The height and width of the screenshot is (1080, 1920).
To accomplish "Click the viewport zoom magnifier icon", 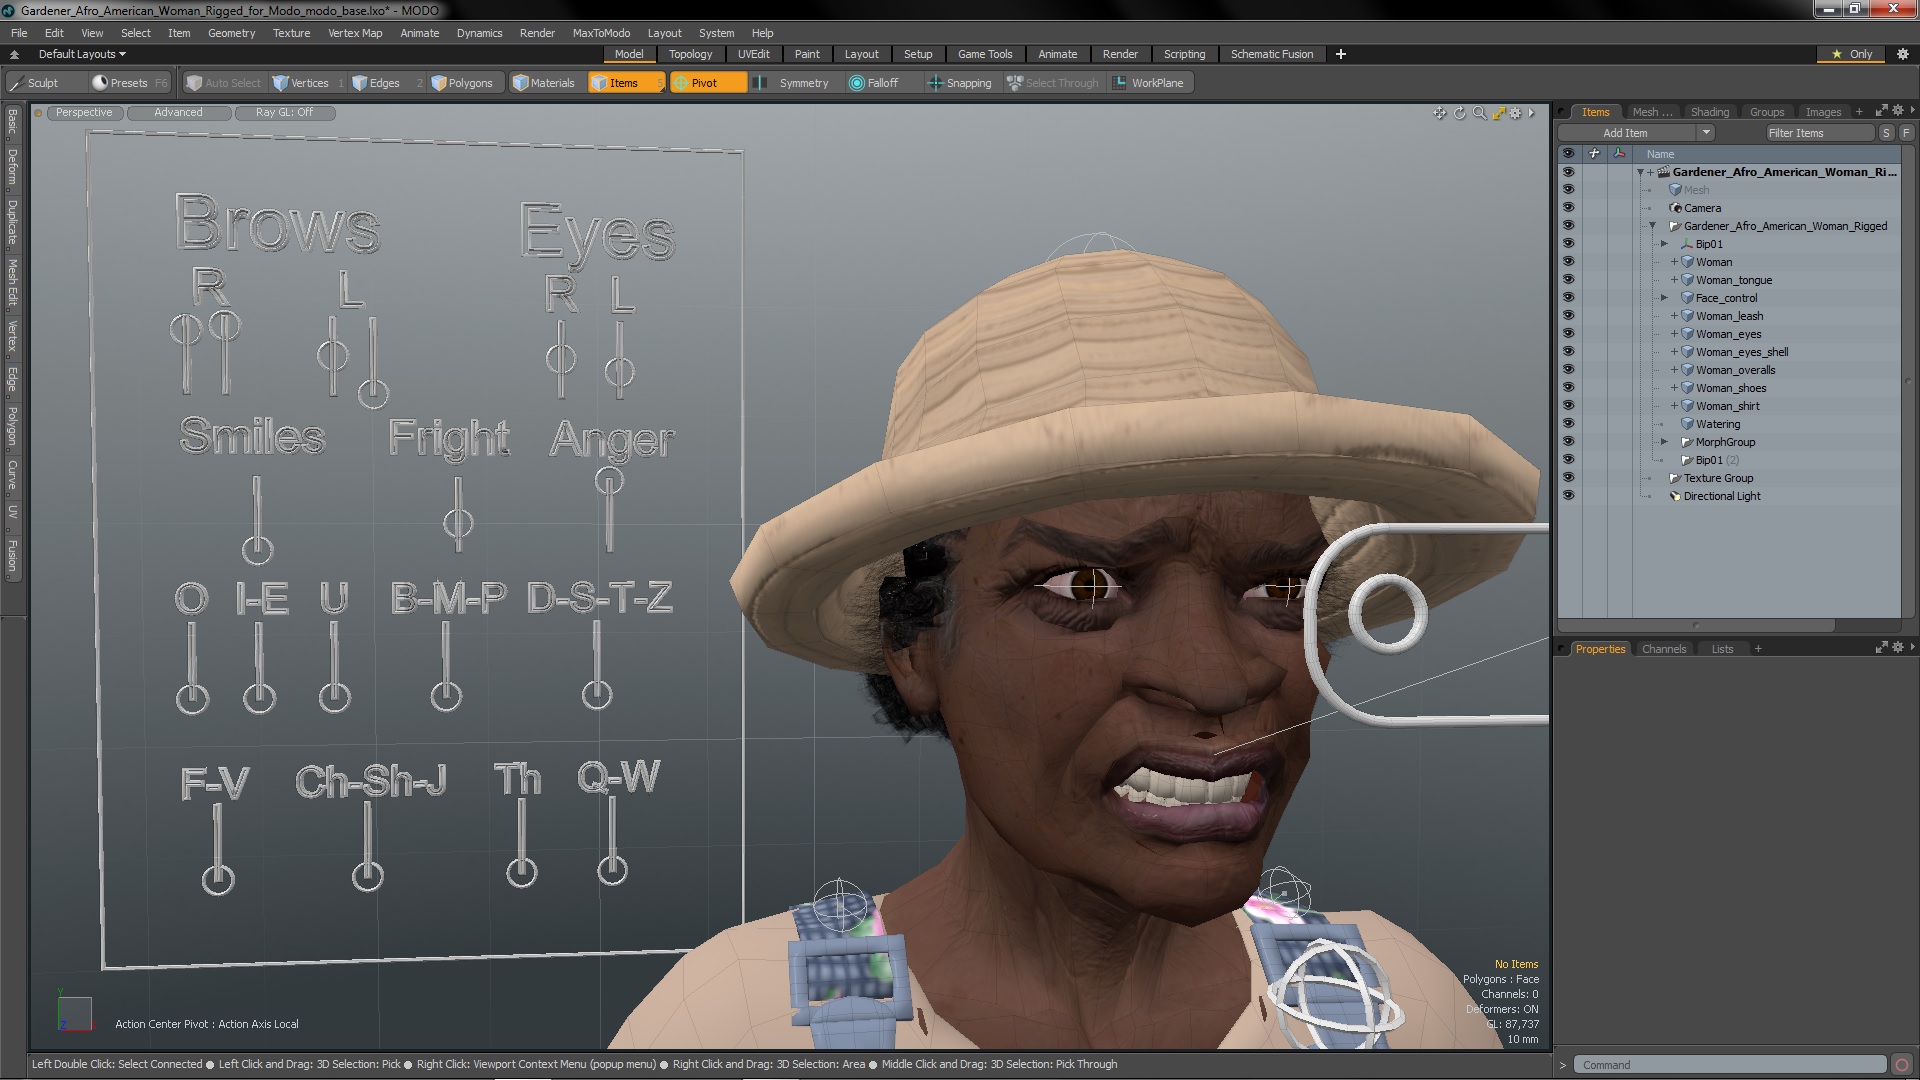I will (x=1479, y=113).
